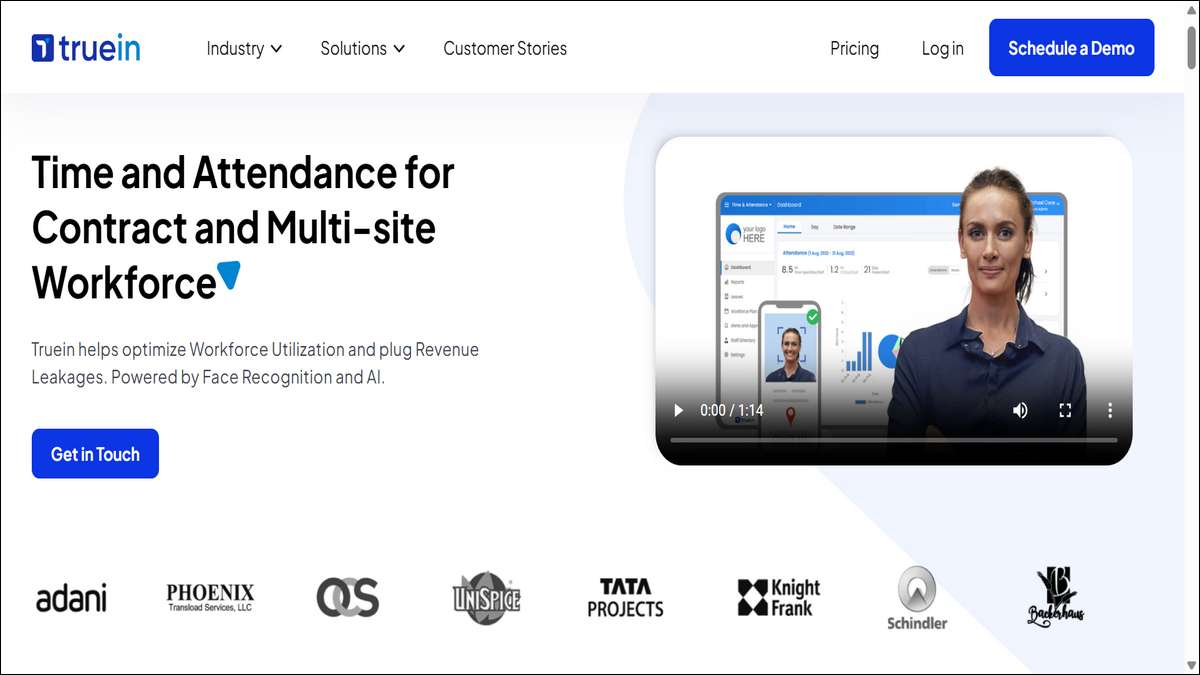
Task: Click the Schindler logo
Action: point(917,598)
